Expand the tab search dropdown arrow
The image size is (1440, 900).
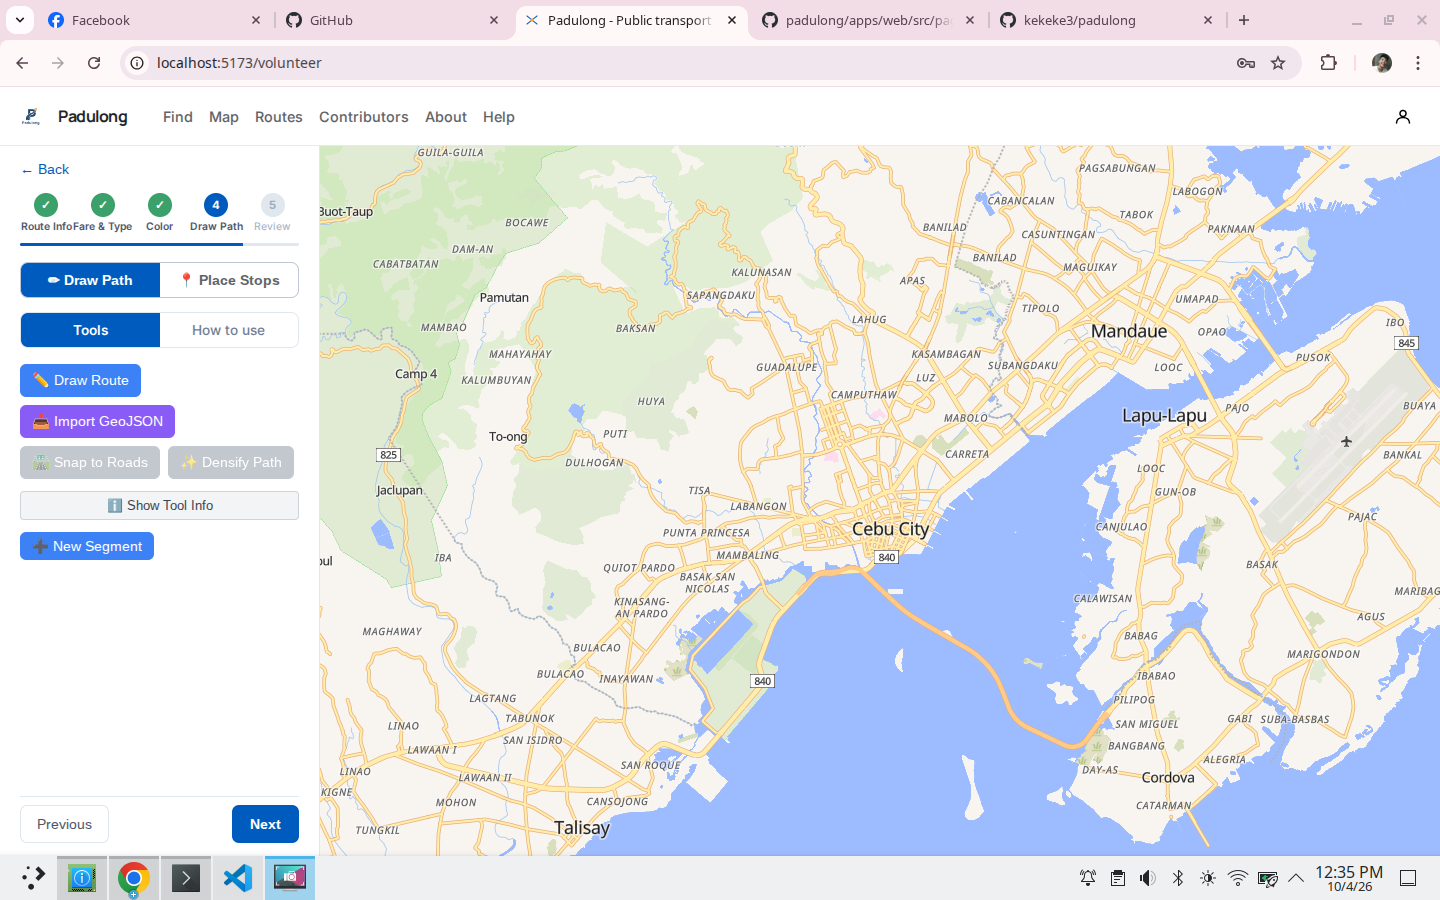pos(20,20)
